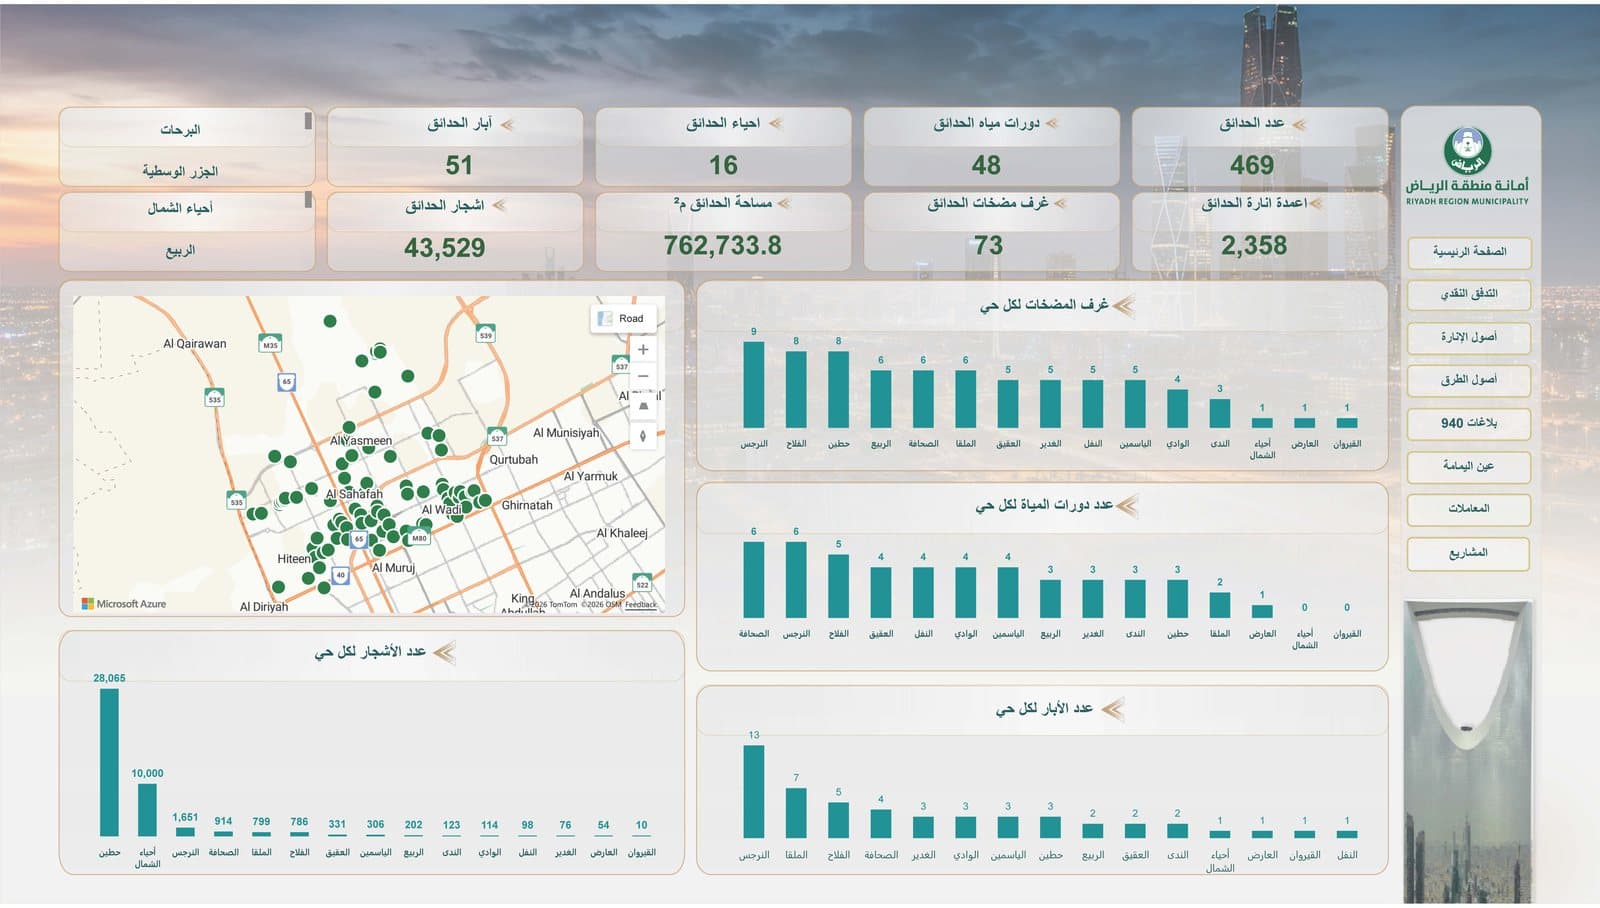The height and width of the screenshot is (908, 1600).
Task: Click the map pitch control icon
Action: (643, 406)
